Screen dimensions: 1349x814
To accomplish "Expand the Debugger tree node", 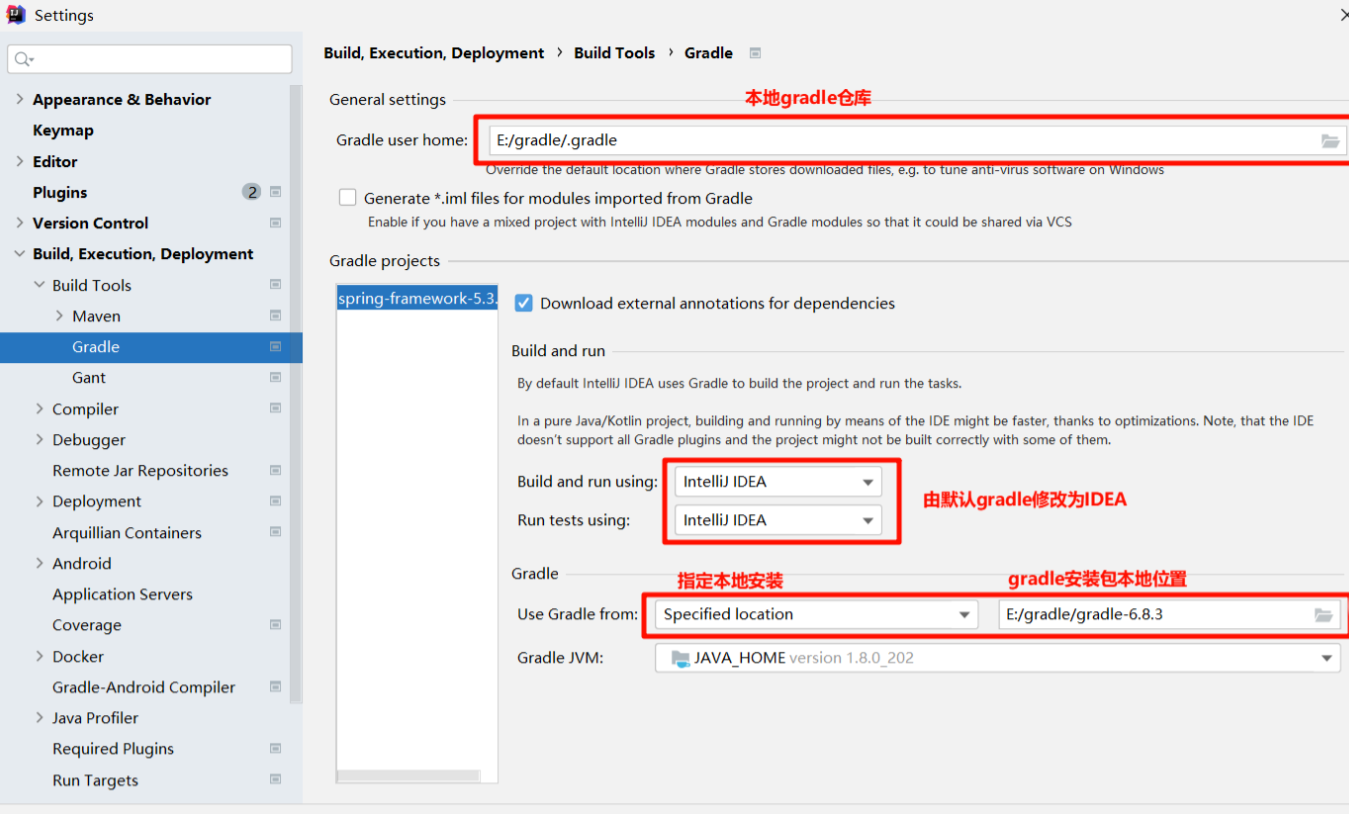I will [x=40, y=440].
